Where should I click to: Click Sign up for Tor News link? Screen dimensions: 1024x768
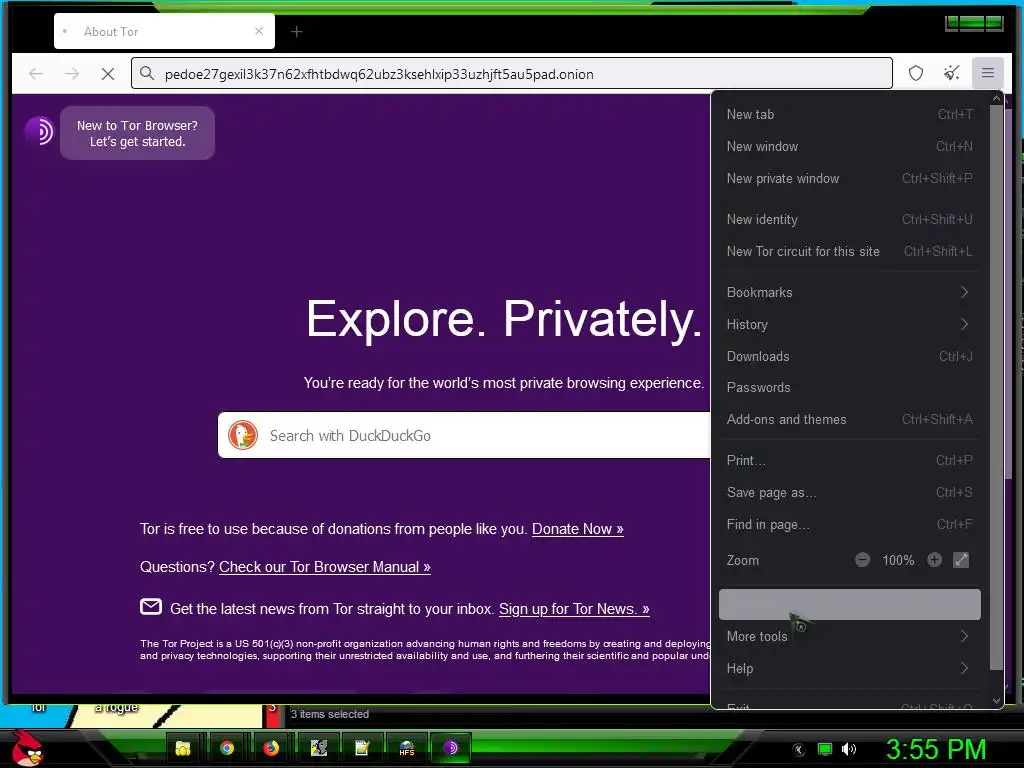[x=574, y=609]
